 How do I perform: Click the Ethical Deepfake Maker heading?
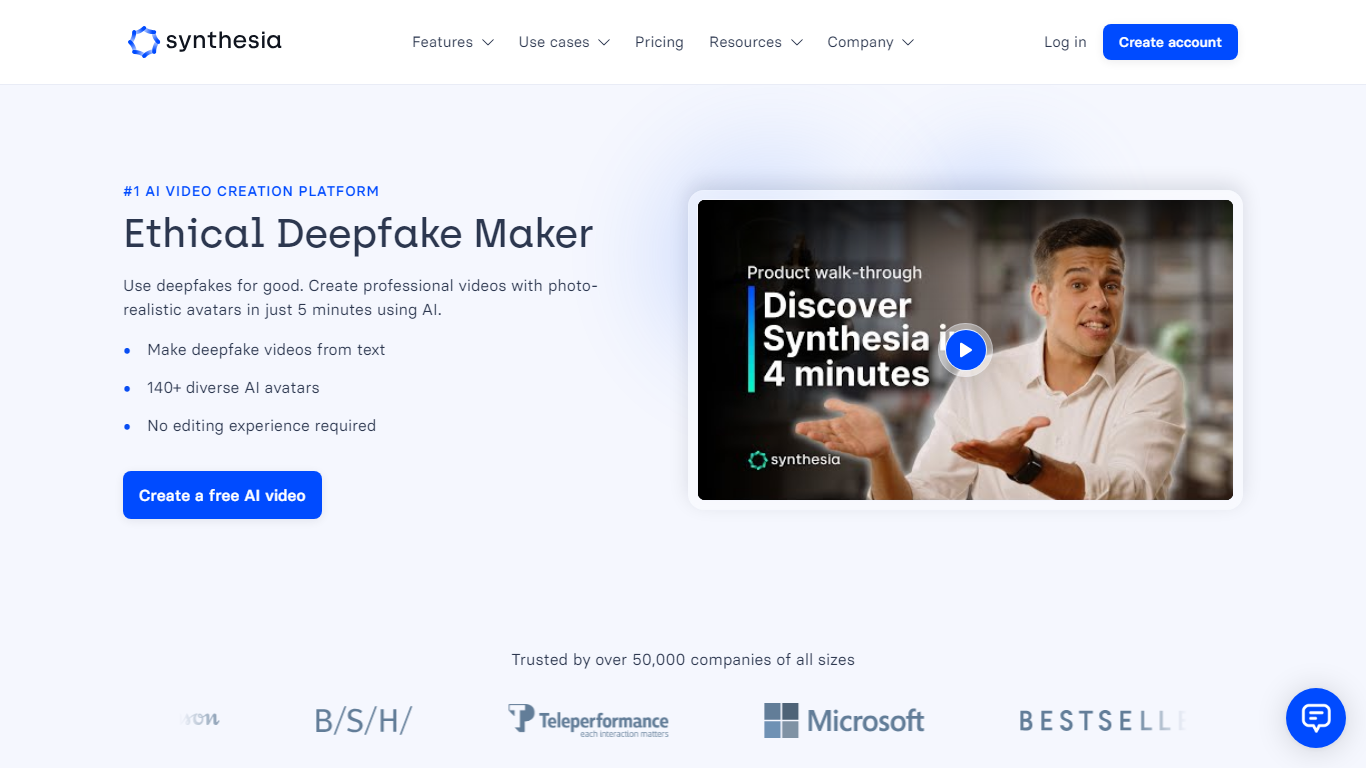(358, 234)
